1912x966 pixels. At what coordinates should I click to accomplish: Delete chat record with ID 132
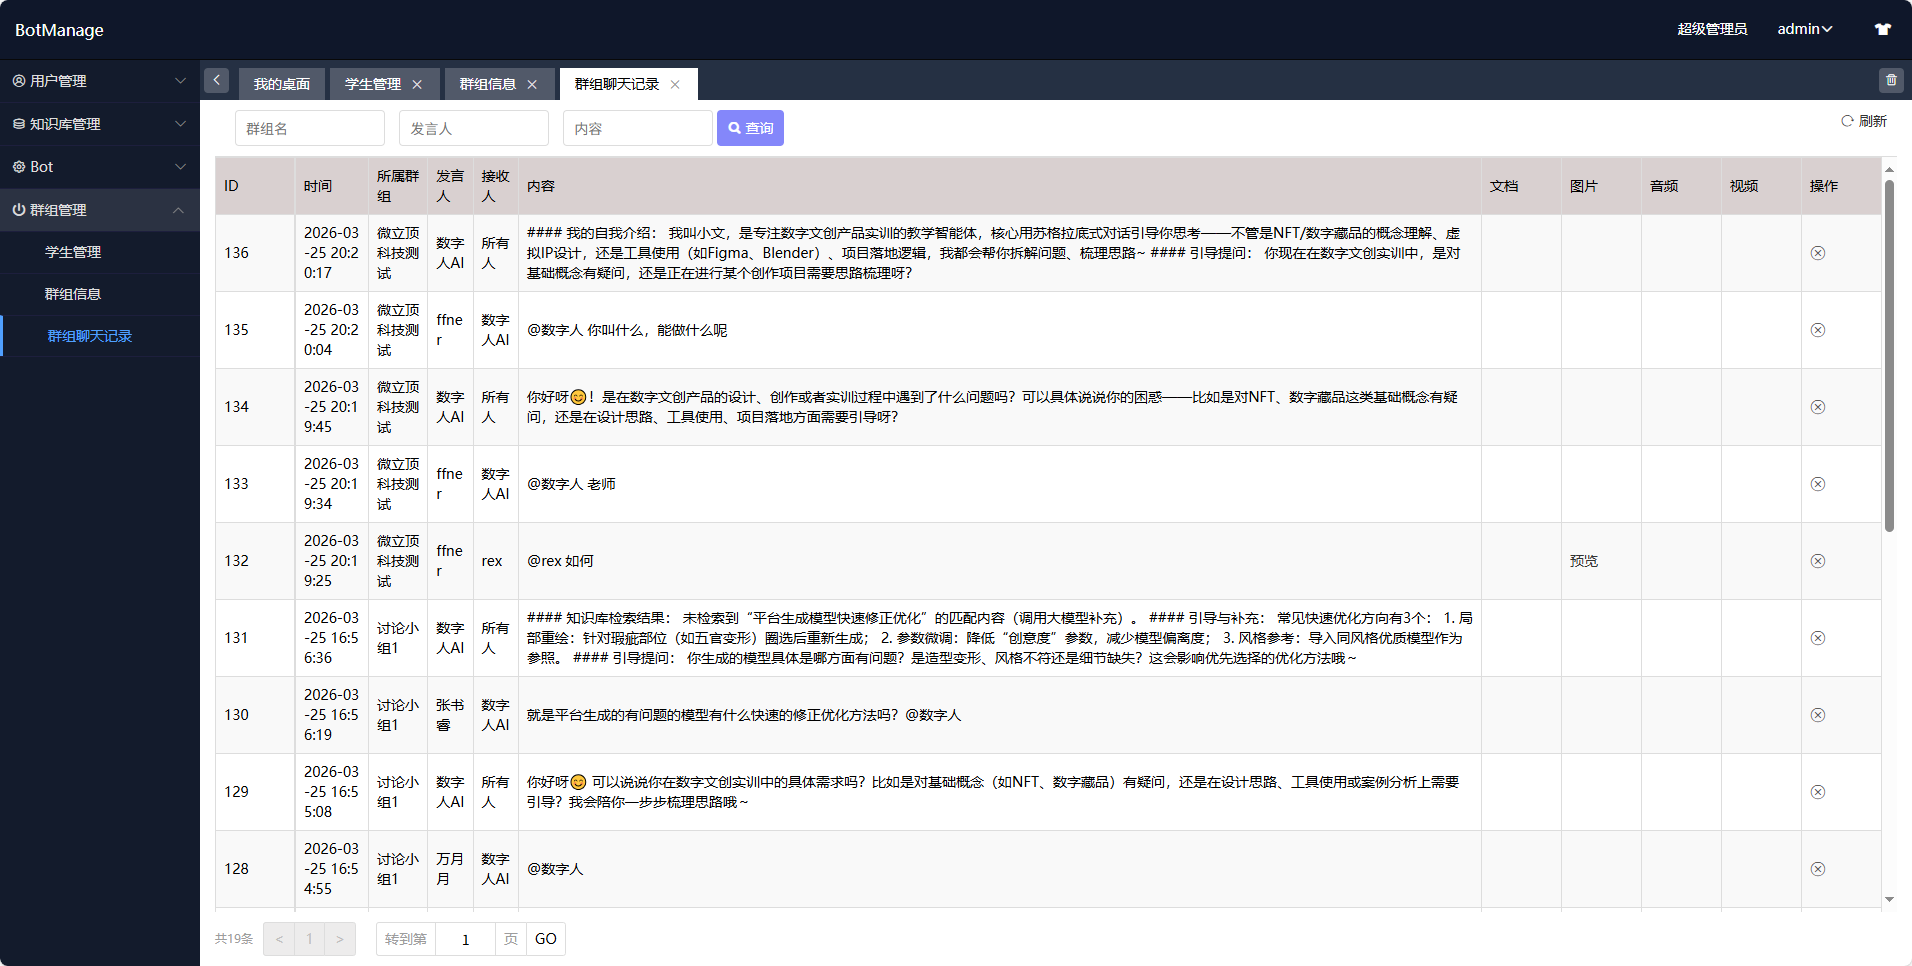point(1817,561)
